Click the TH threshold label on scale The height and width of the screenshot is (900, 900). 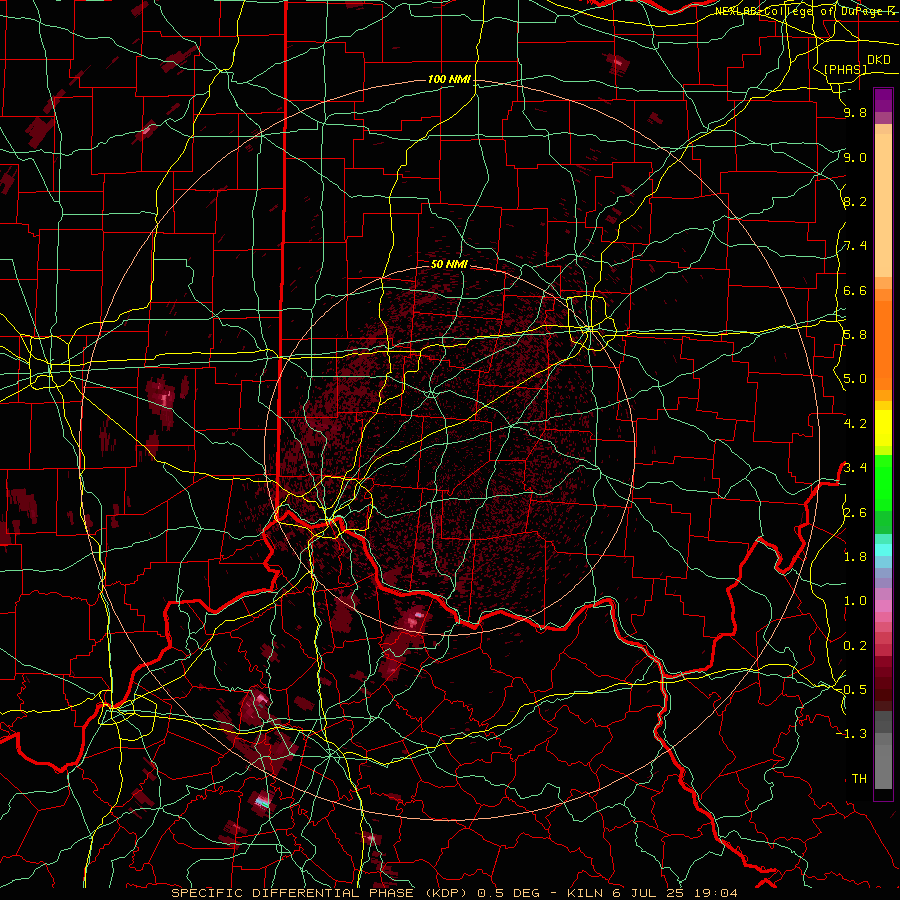pyautogui.click(x=859, y=779)
